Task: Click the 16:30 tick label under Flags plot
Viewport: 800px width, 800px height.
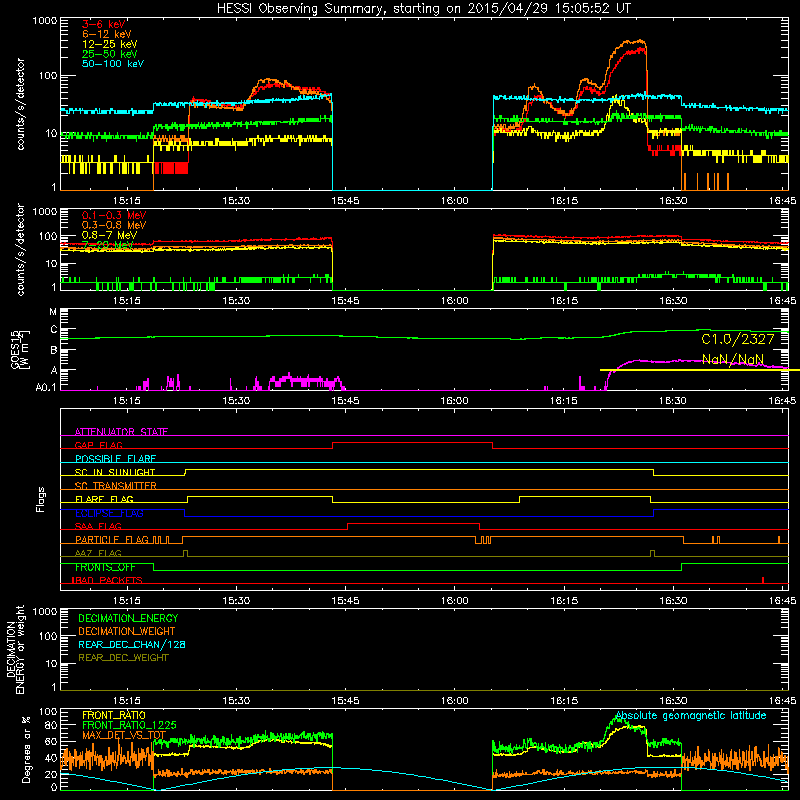Action: [x=673, y=601]
